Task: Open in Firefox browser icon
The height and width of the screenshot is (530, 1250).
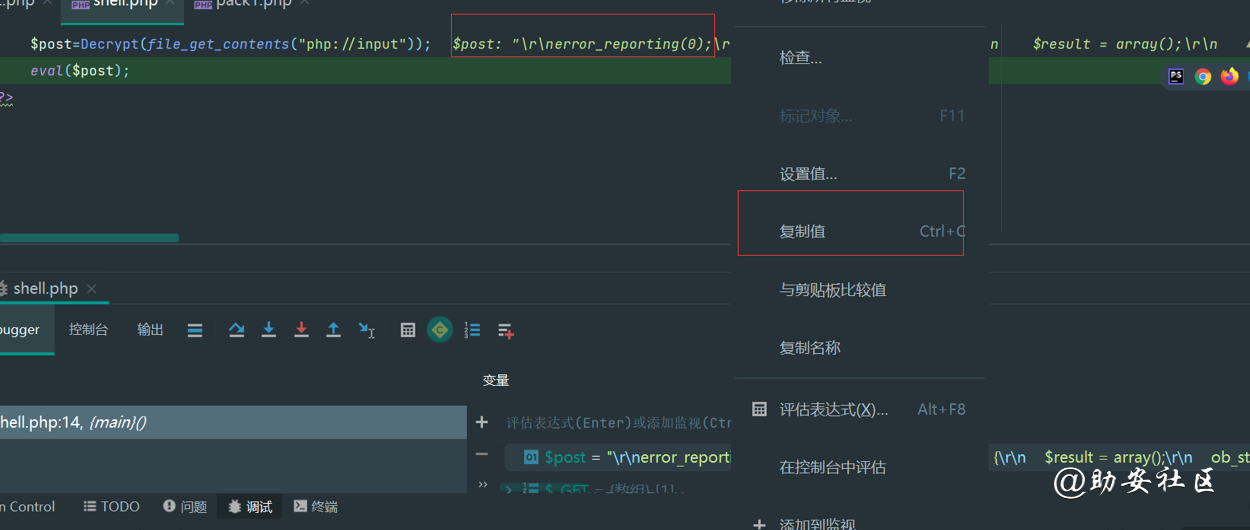Action: coord(1229,76)
